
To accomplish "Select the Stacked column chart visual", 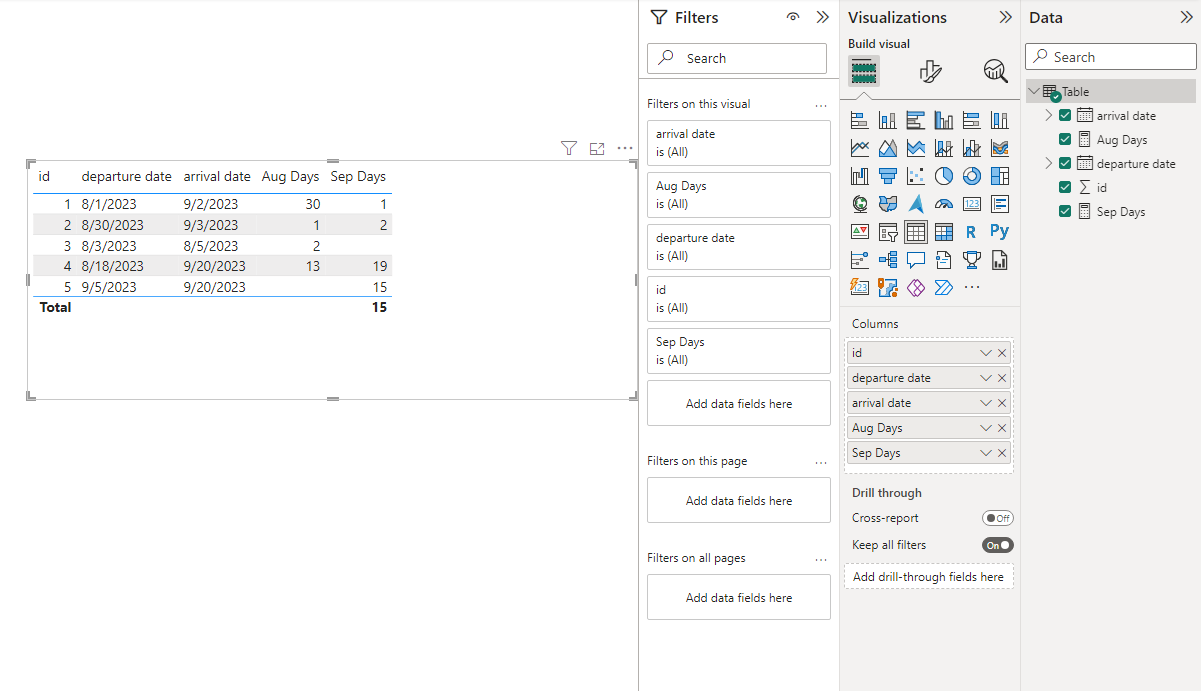I will click(x=887, y=120).
